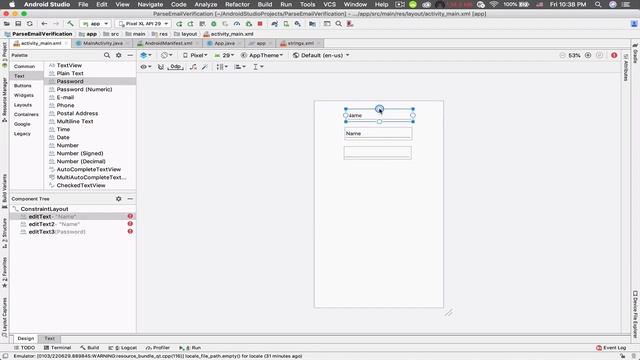This screenshot has width=640, height=360.
Task: Minimize the Component Tree panel
Action: tap(130, 199)
